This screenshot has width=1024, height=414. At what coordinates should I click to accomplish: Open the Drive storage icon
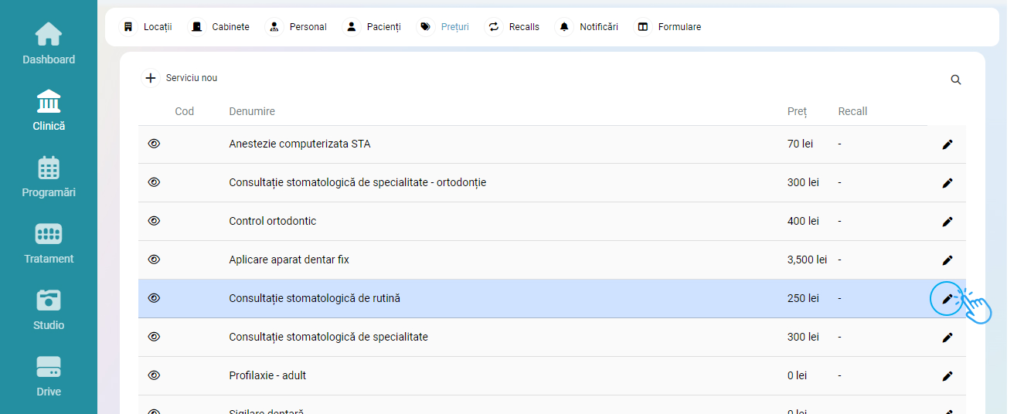pyautogui.click(x=48, y=367)
